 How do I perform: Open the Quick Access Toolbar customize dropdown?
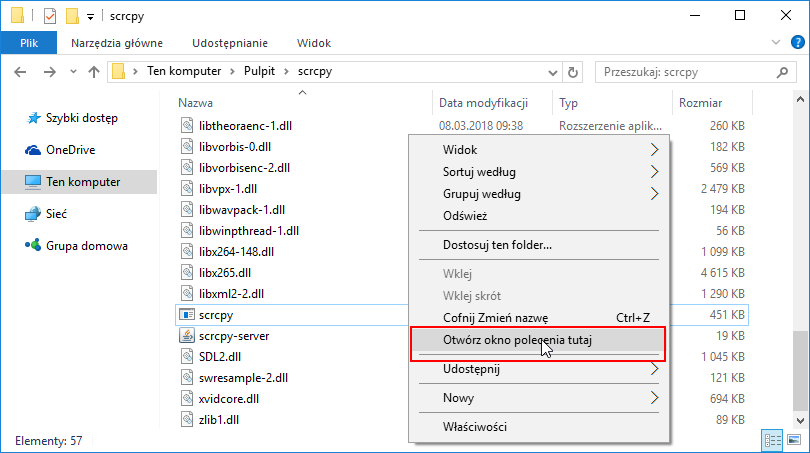pos(90,17)
